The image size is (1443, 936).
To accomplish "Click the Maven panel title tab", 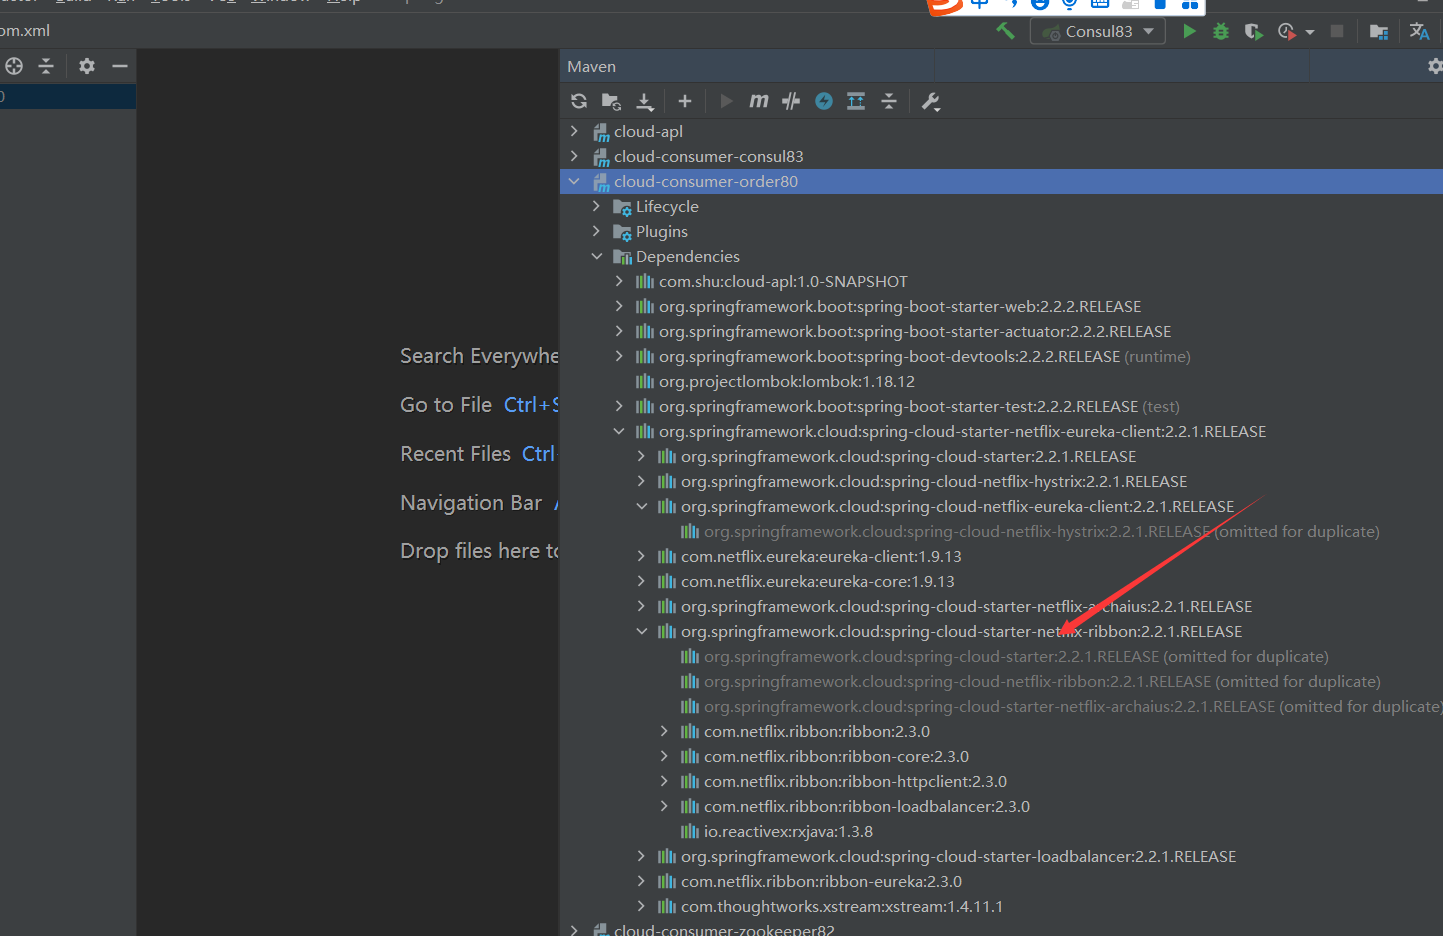I will pos(591,66).
